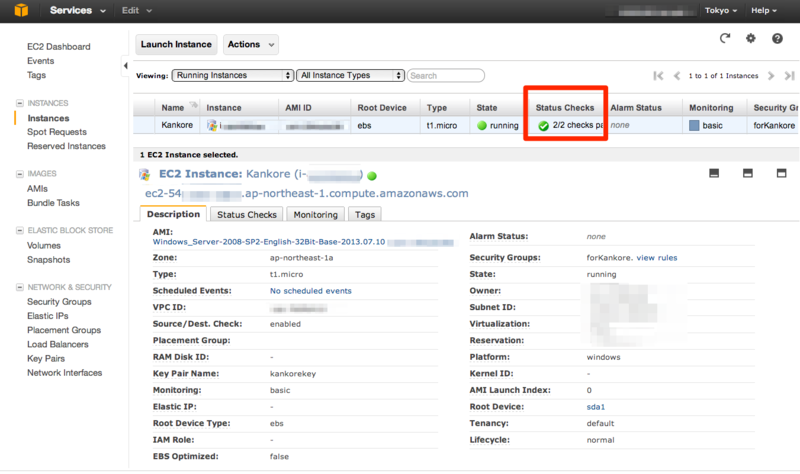800x474 pixels.
Task: Open the sda1 root device link
Action: (595, 407)
